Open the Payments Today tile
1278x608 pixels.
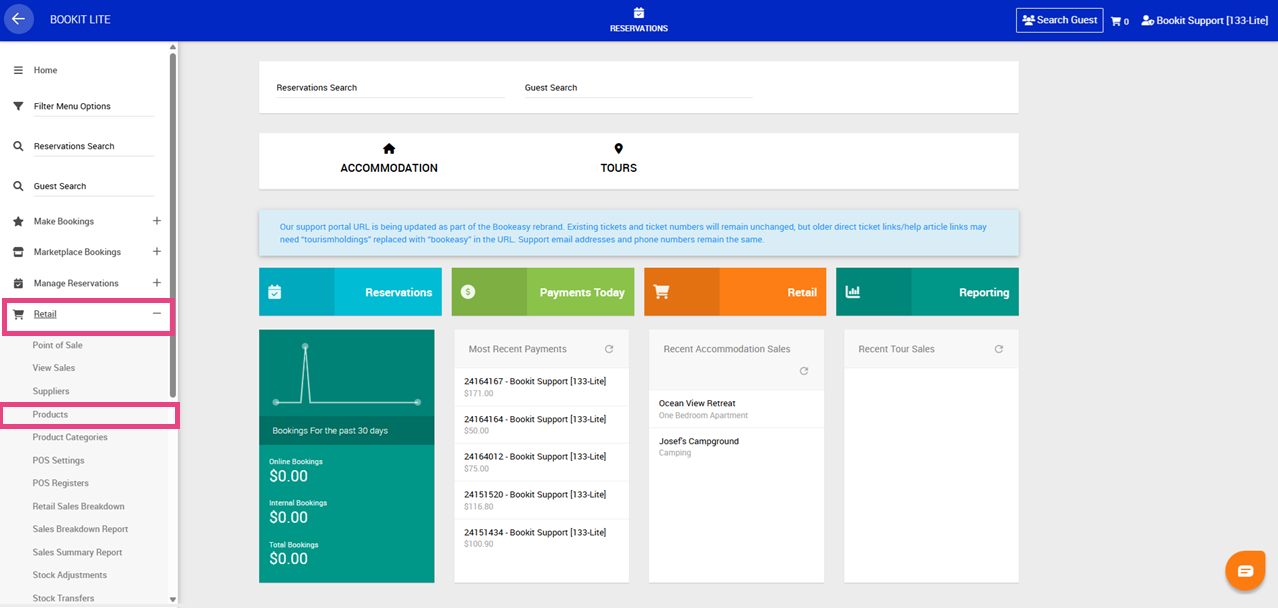point(542,292)
